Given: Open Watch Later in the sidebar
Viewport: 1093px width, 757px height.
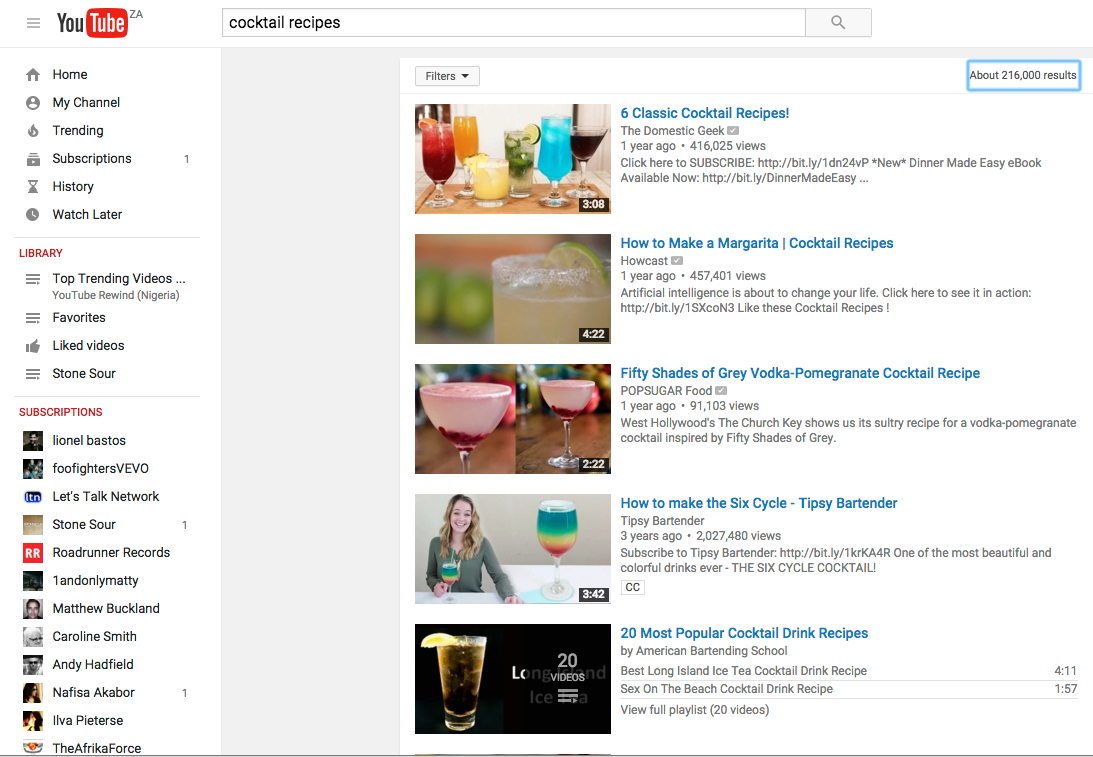Looking at the screenshot, I should pyautogui.click(x=87, y=214).
